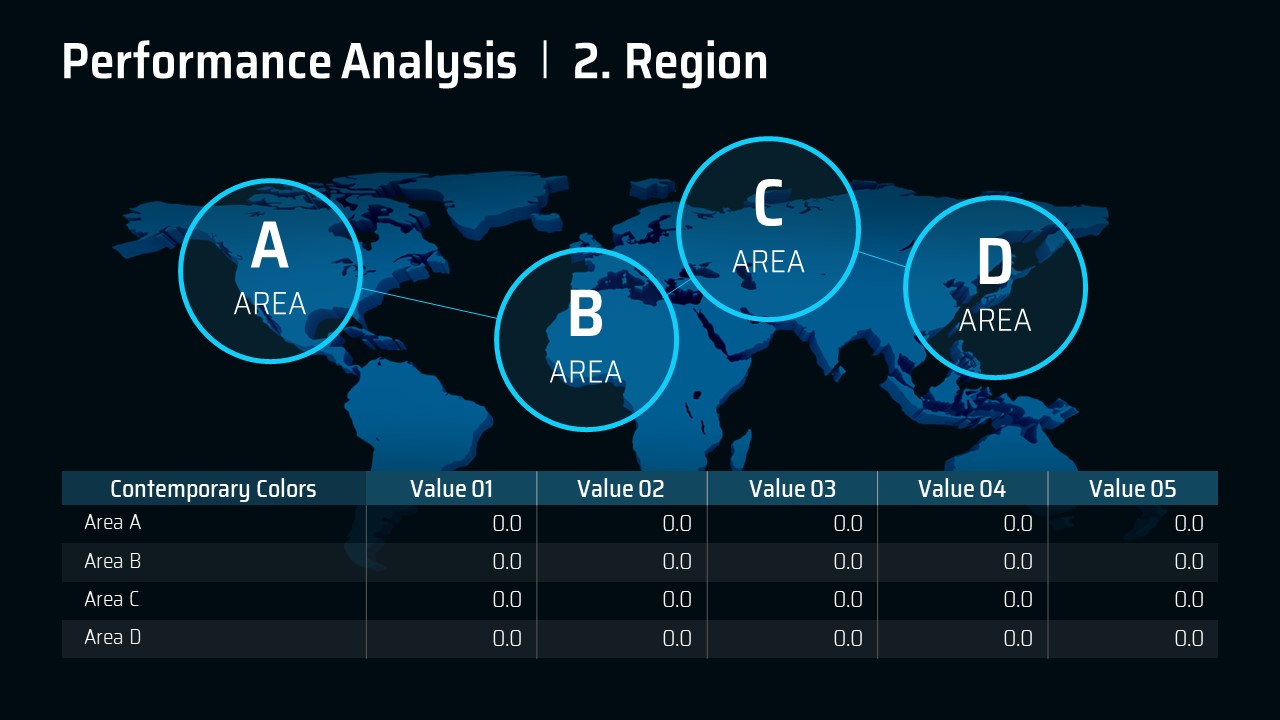The image size is (1280, 720).
Task: Click the 'Performance Analysis' title text
Action: click(289, 62)
